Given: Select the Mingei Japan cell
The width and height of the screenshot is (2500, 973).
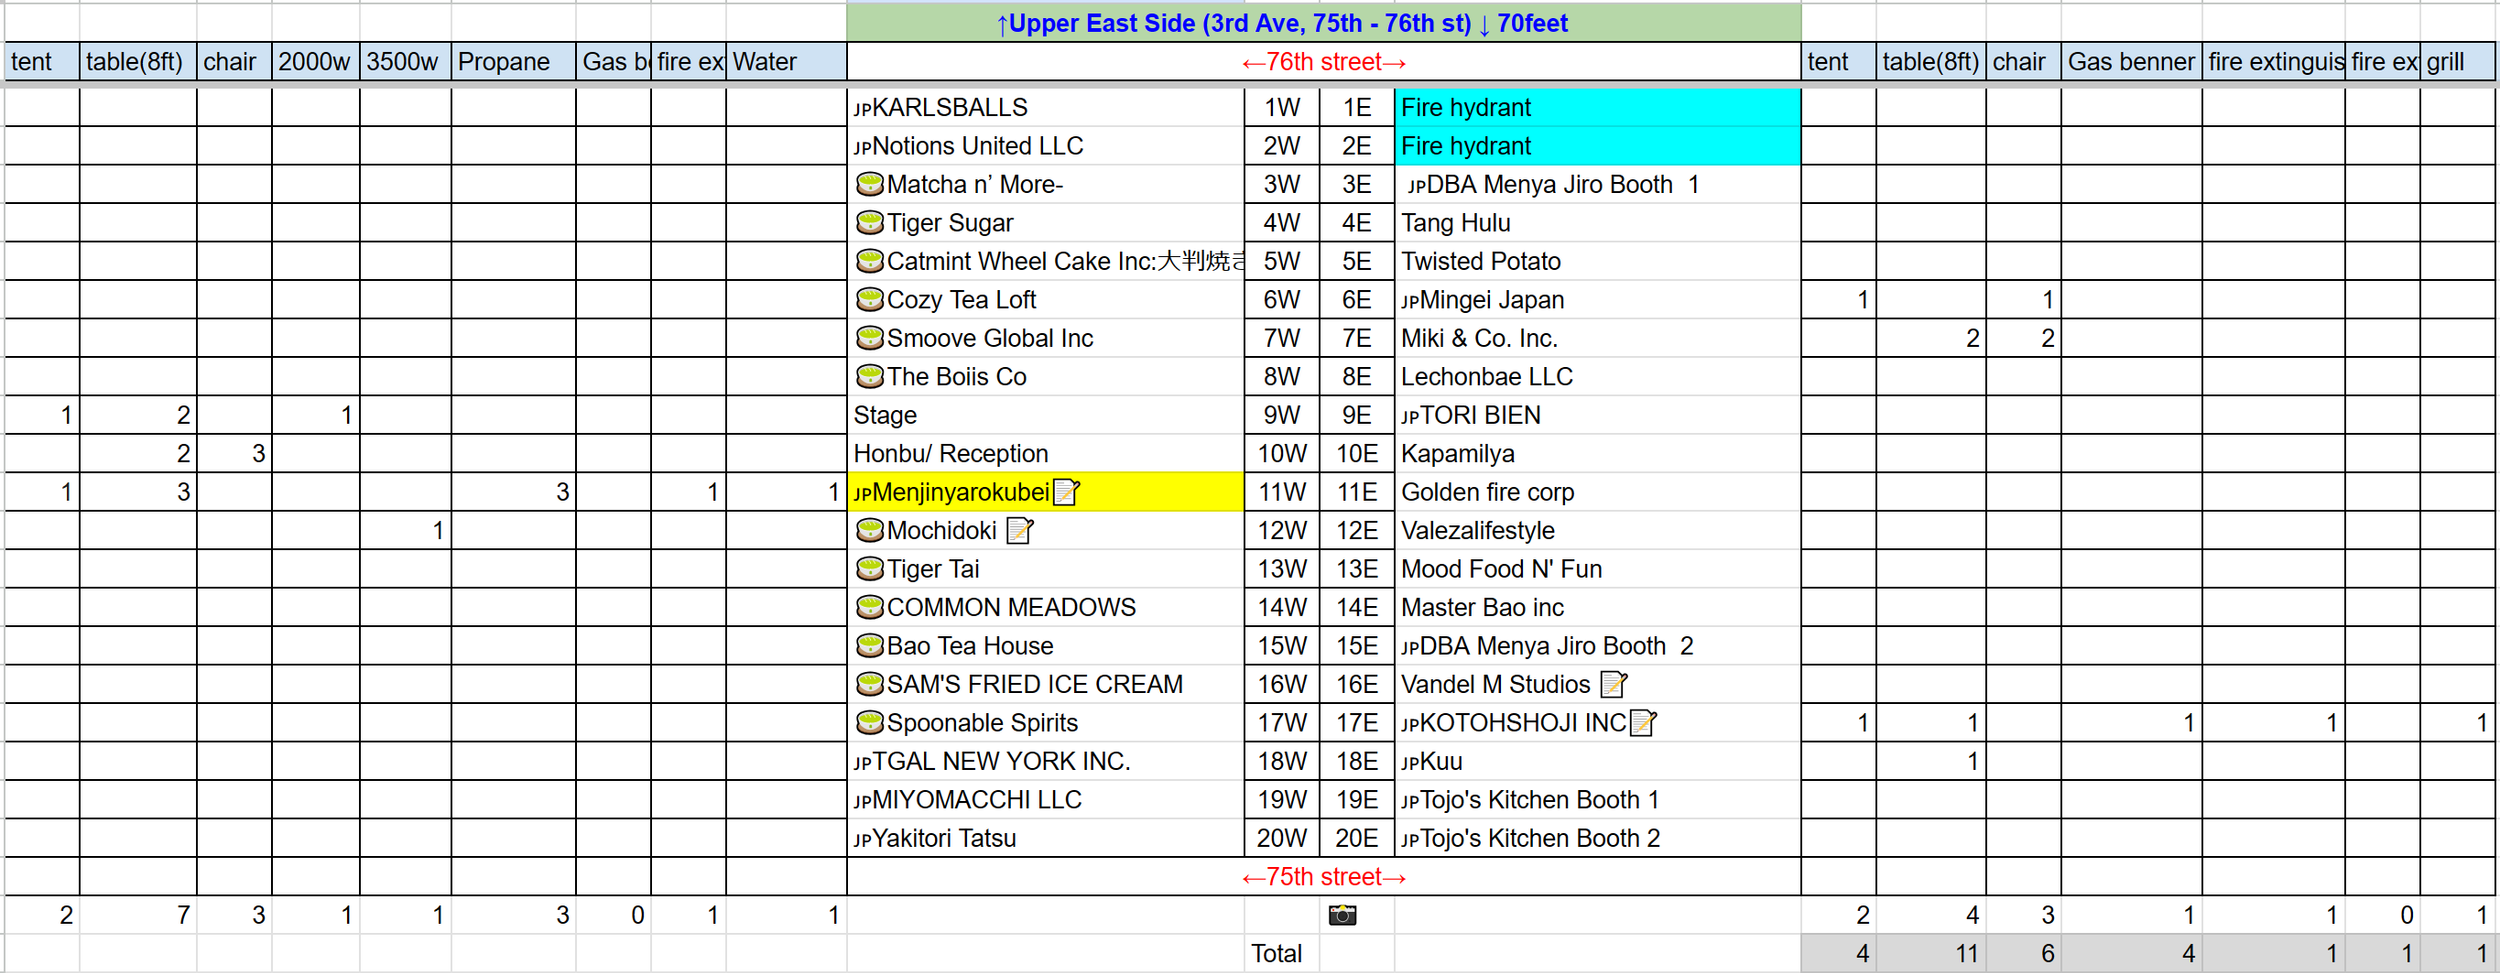Looking at the screenshot, I should pyautogui.click(x=1597, y=299).
